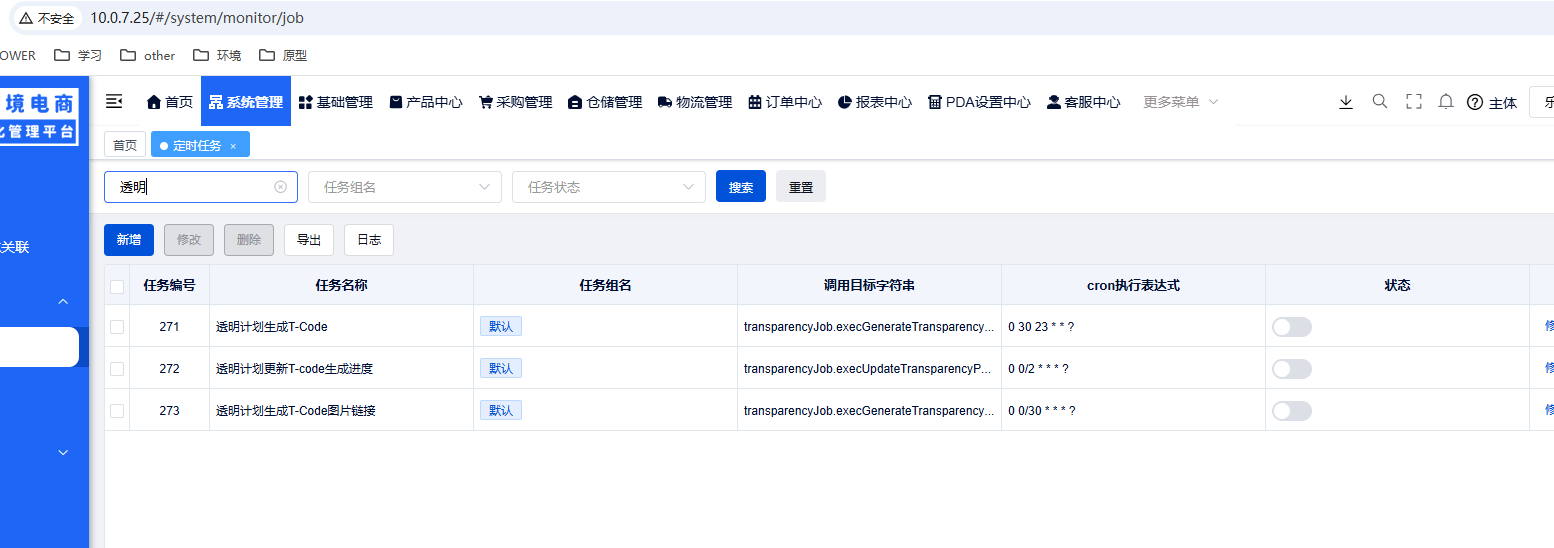The image size is (1554, 548).
Task: Toggle status switch for task 273
Action: pos(1291,411)
